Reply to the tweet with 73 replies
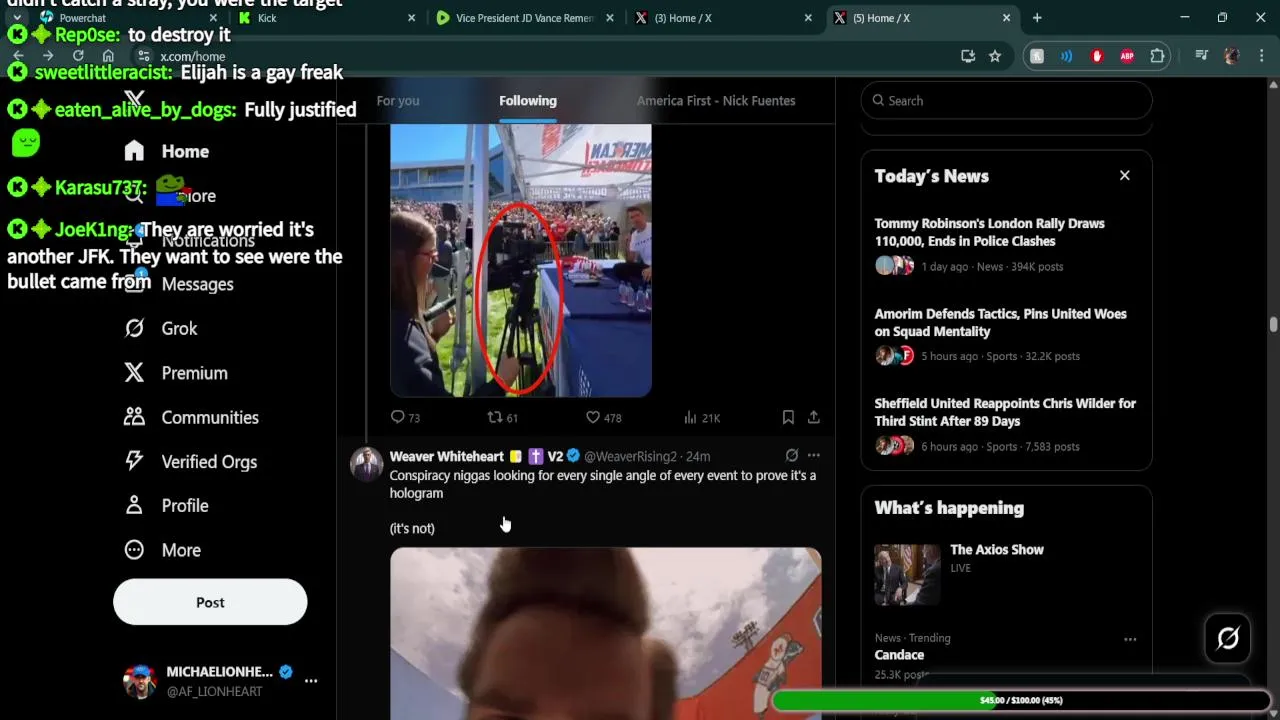Screen dimensions: 1280x720 pyautogui.click(x=405, y=417)
